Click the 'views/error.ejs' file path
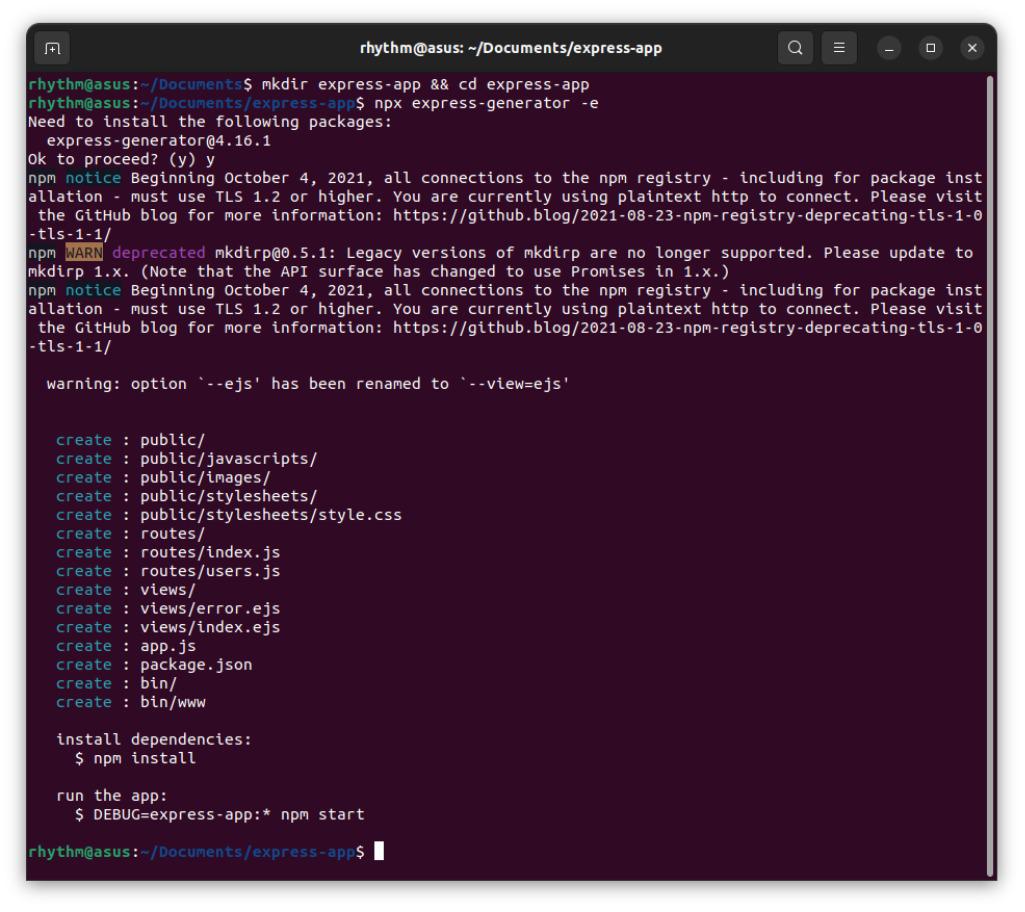This screenshot has height=912, width=1025. coord(210,608)
